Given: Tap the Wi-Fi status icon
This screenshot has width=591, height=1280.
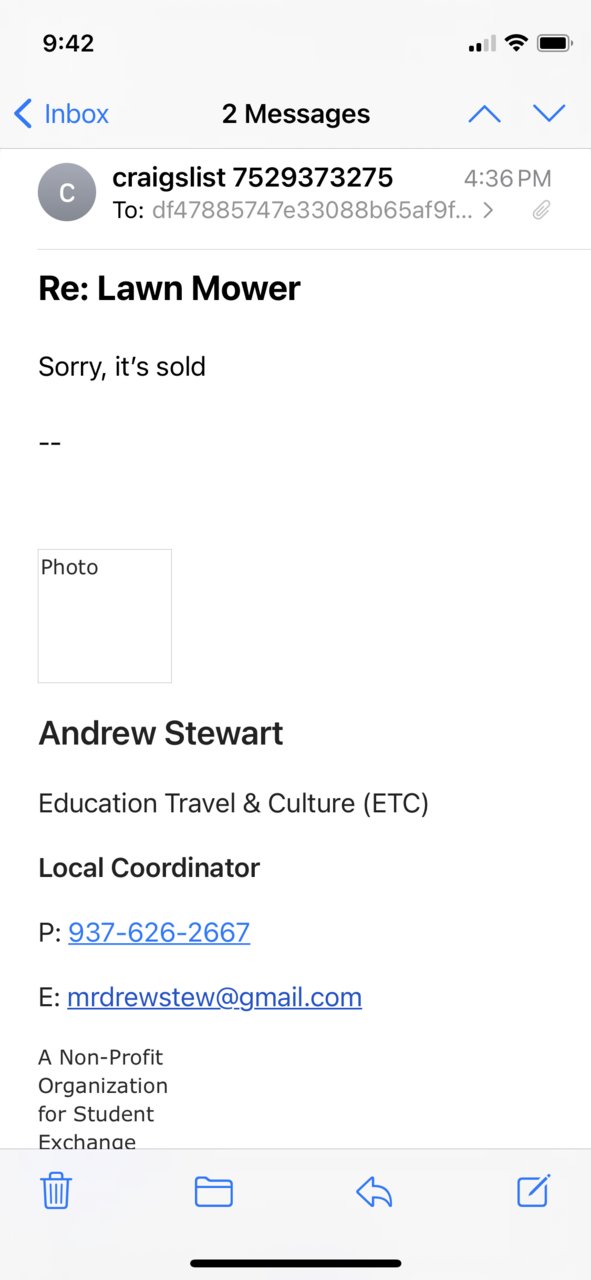Looking at the screenshot, I should click(x=516, y=43).
